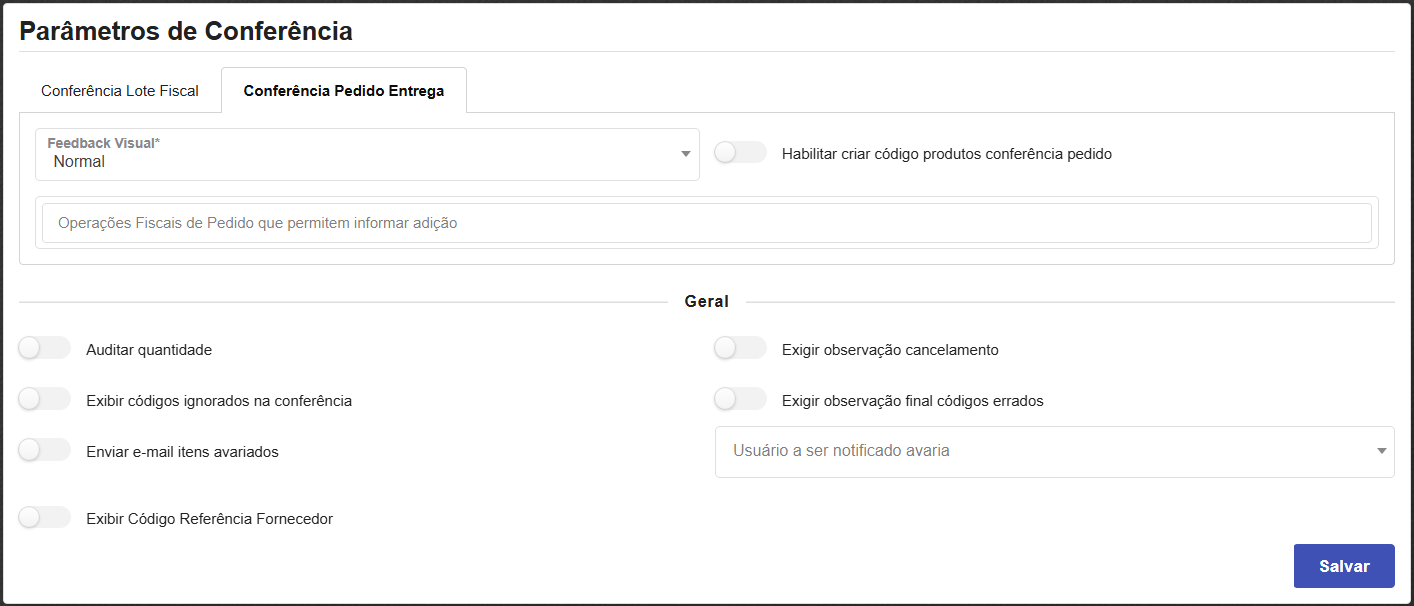Toggle Exigir observação final códigos errados

coord(741,399)
